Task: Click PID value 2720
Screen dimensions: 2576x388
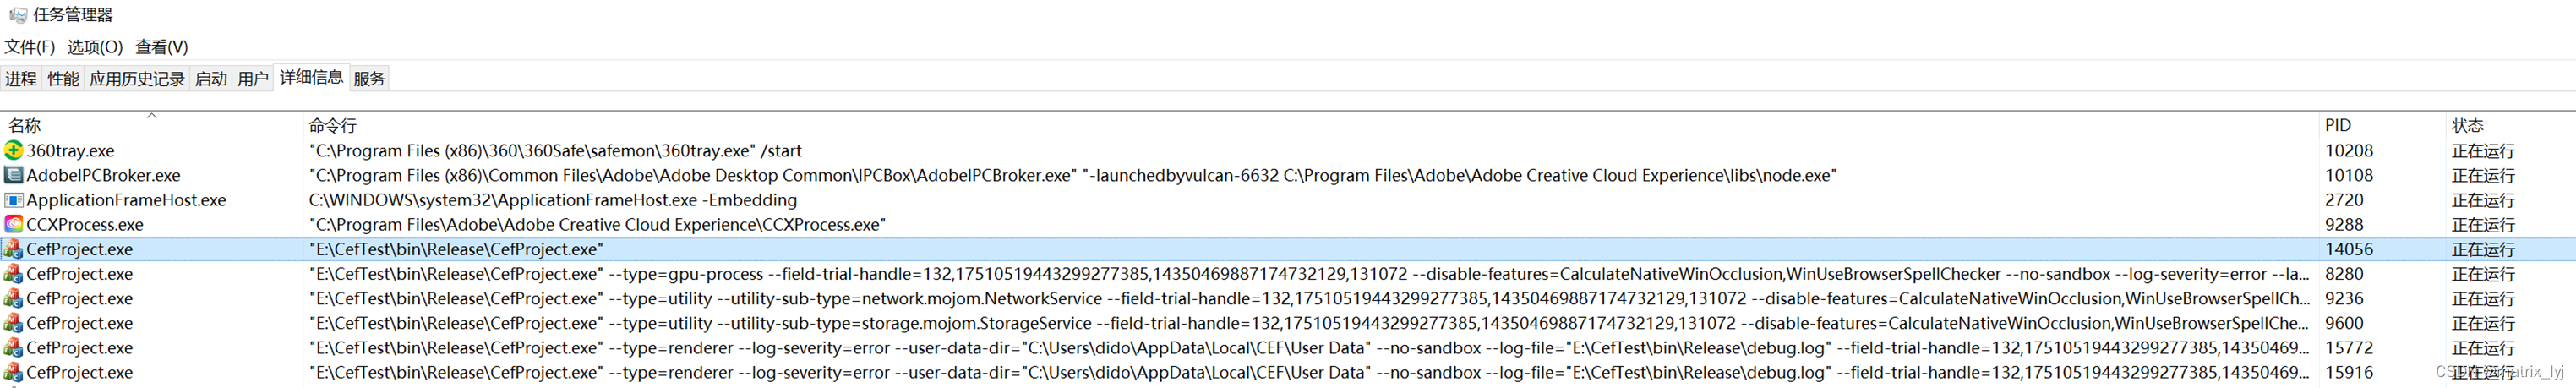Action: (x=2344, y=200)
